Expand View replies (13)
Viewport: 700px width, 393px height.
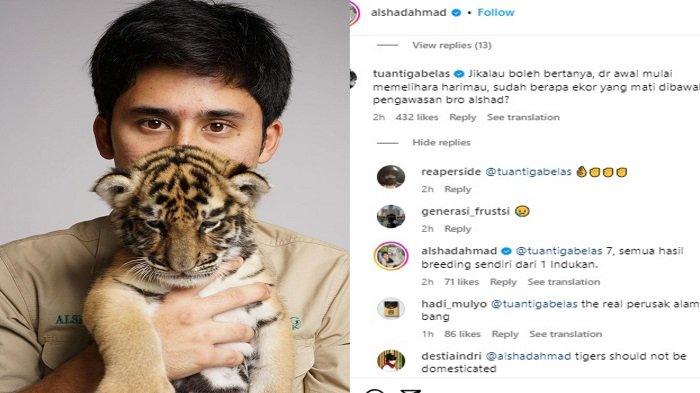(x=452, y=45)
